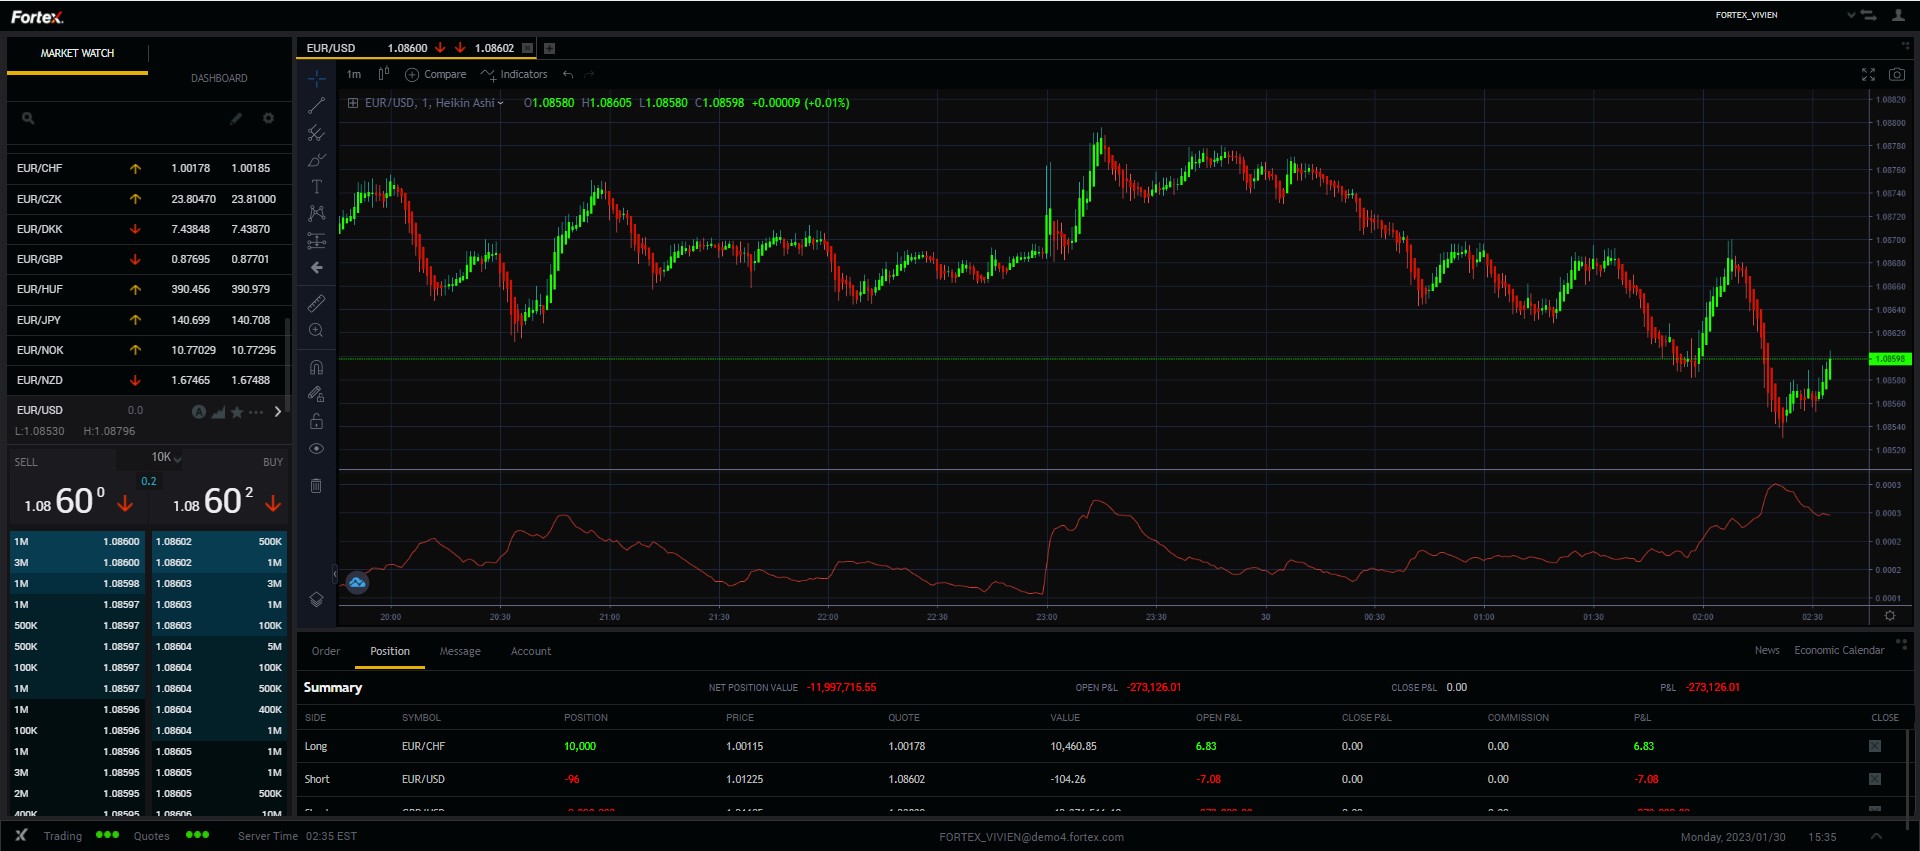
Task: Click the 500K ask level at 1.08602
Action: (219, 542)
